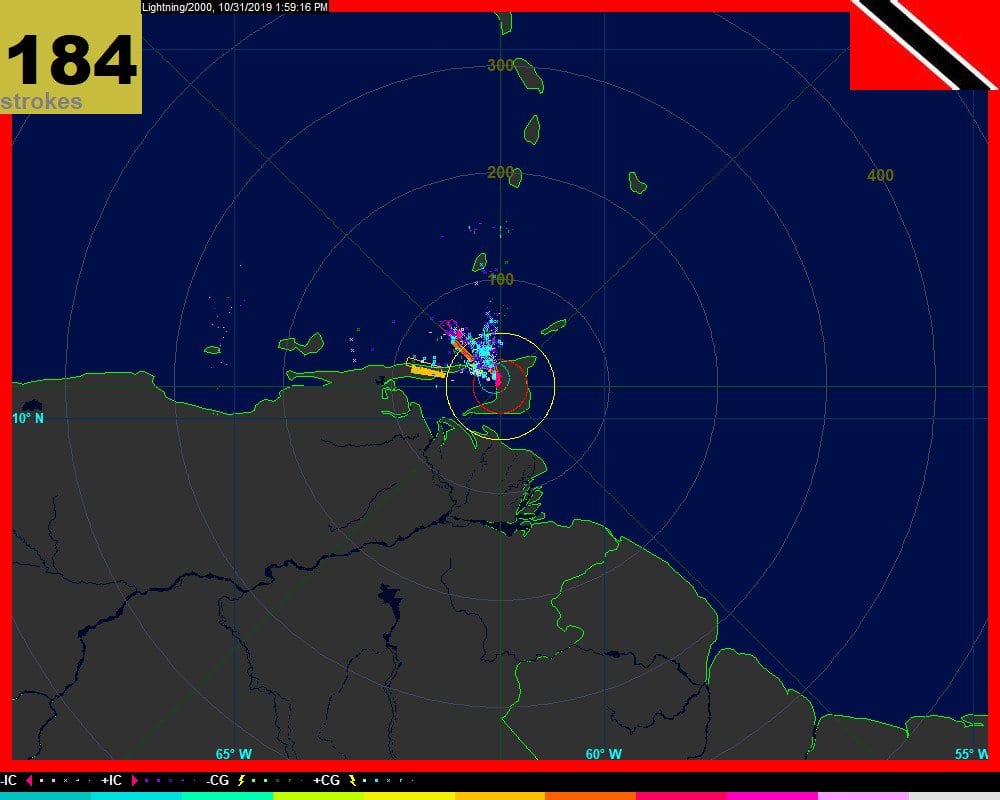1000x800 pixels.
Task: Click the pink -IC left-pointing triangle symbol
Action: coord(29,780)
